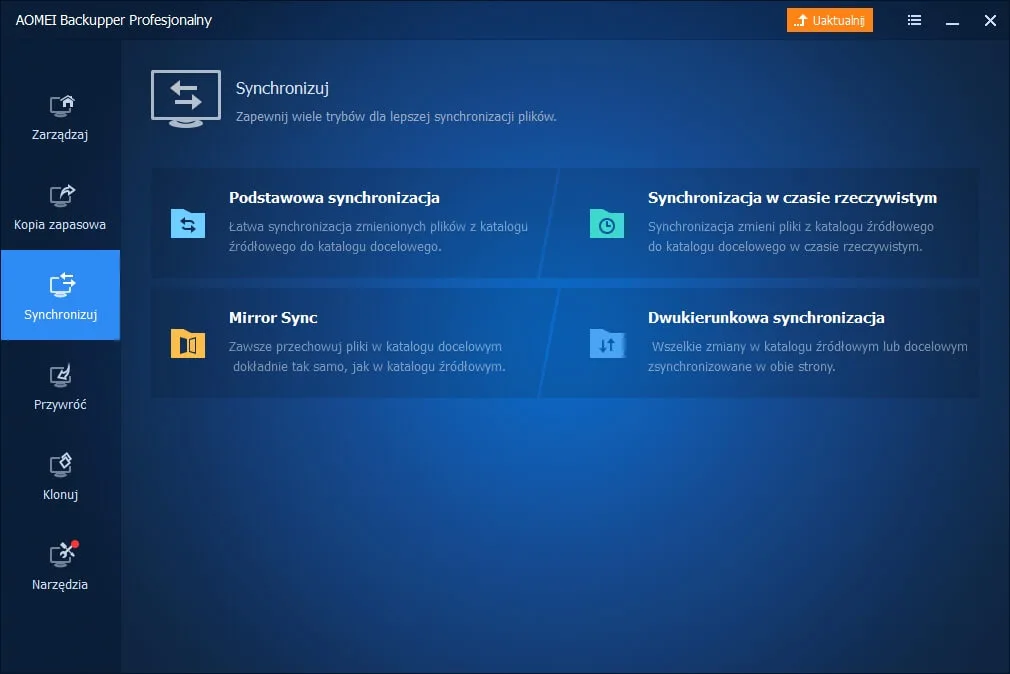This screenshot has height=674, width=1010.
Task: Click the Narzędzia tools icon with red dot
Action: 61,555
